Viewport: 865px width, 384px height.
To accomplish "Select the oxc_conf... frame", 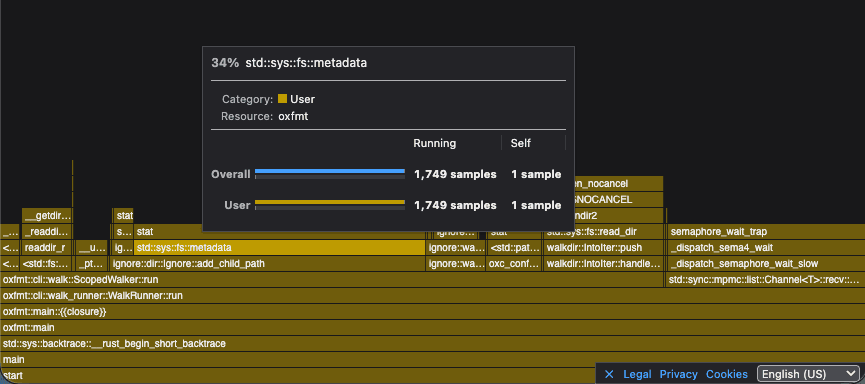I will click(515, 264).
